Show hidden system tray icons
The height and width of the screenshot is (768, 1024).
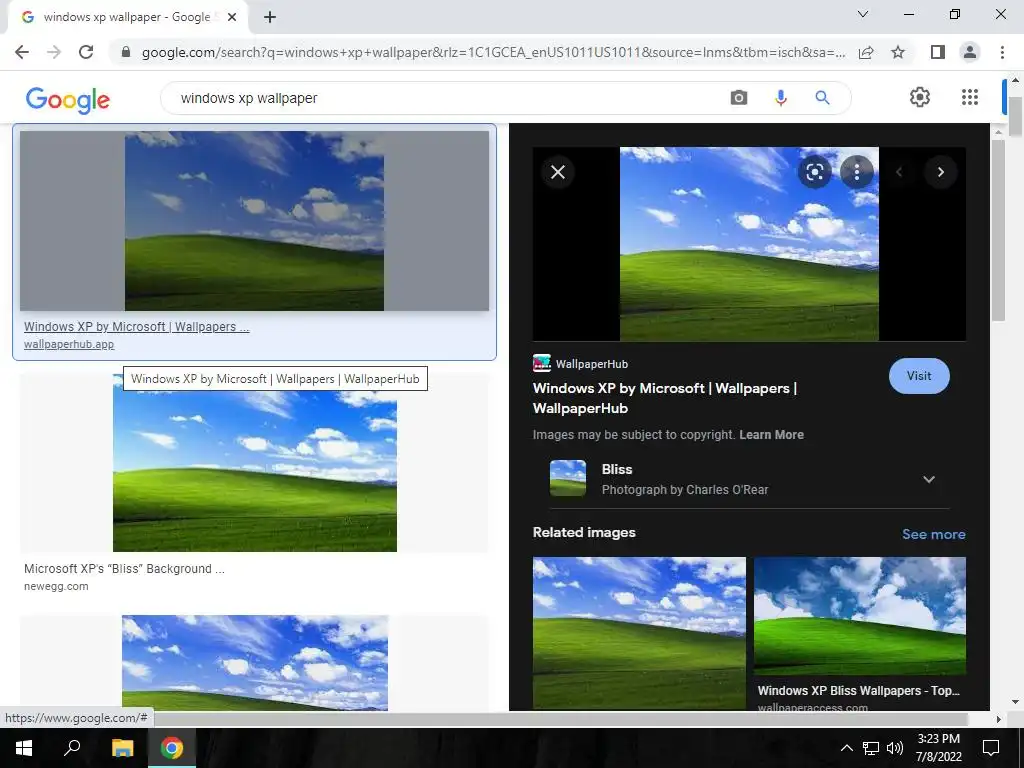point(846,748)
